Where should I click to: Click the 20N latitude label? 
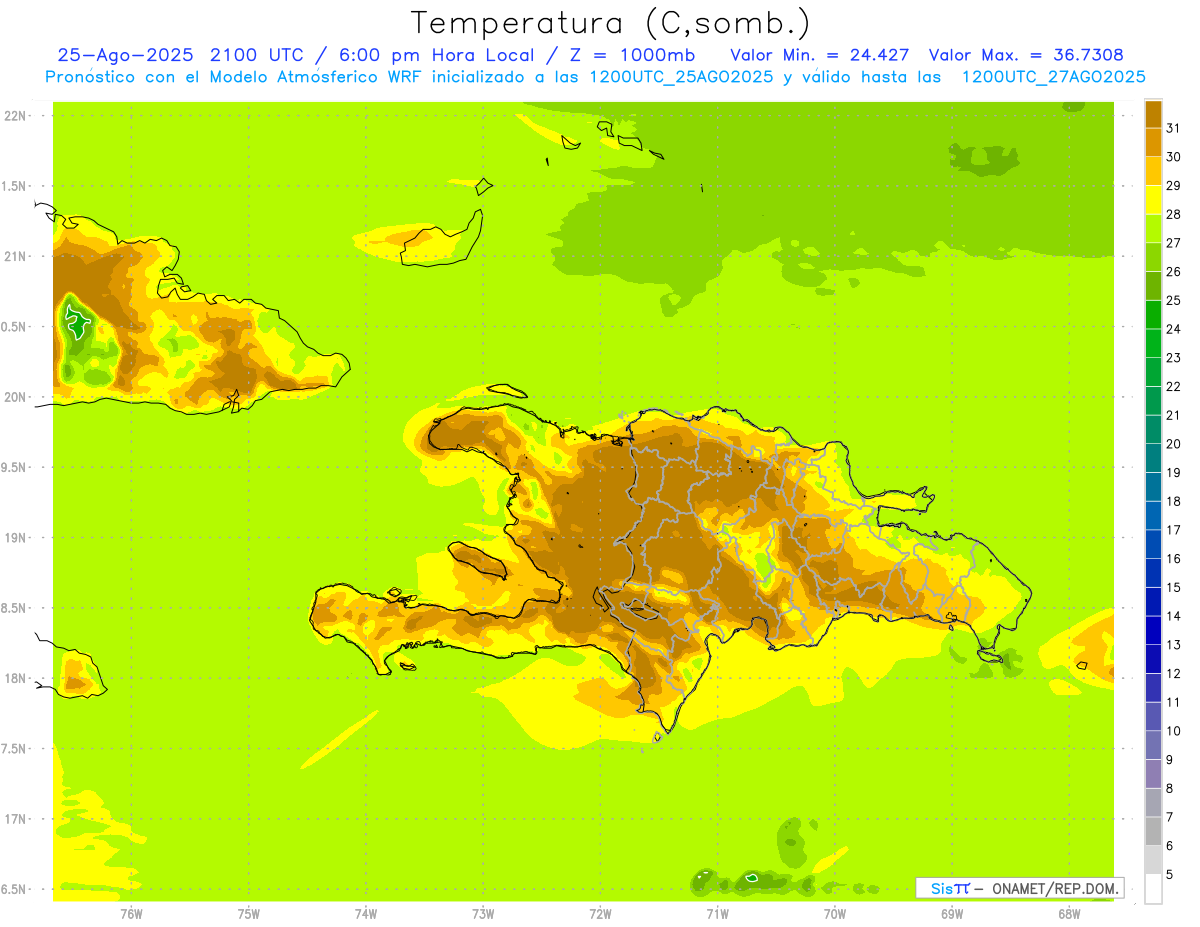[x=16, y=397]
